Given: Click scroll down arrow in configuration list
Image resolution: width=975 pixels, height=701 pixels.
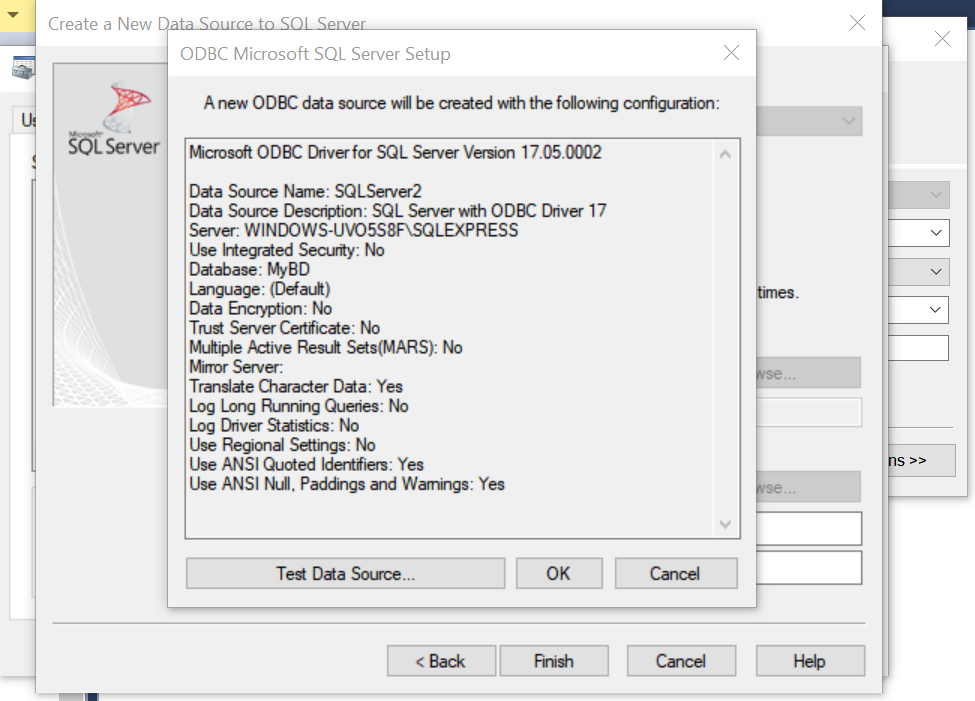Looking at the screenshot, I should [725, 524].
